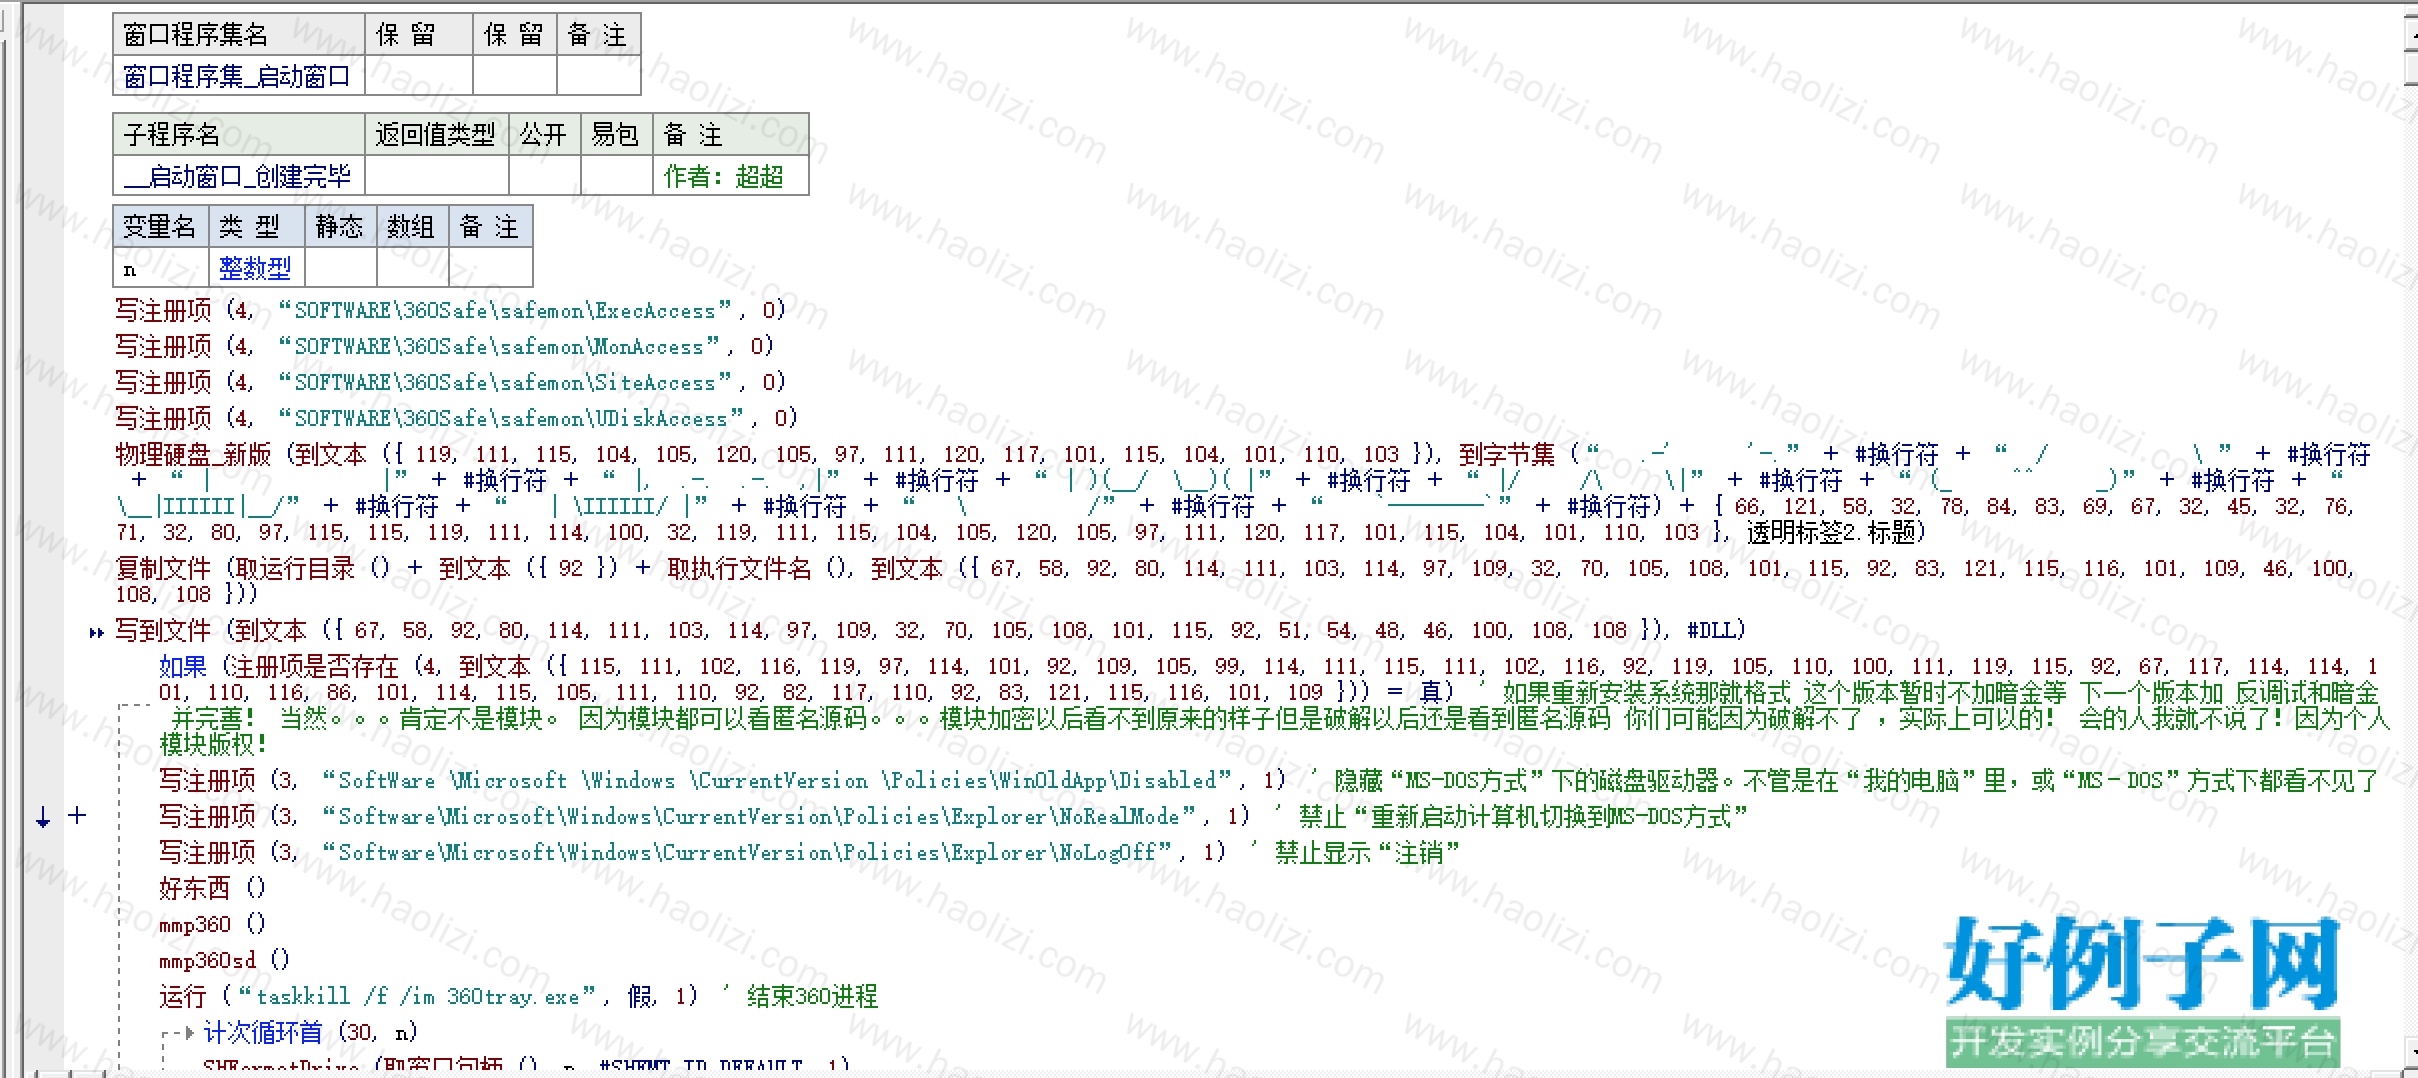
Task: Select the 窗口程序集_启动窗口 cell
Action: (238, 76)
